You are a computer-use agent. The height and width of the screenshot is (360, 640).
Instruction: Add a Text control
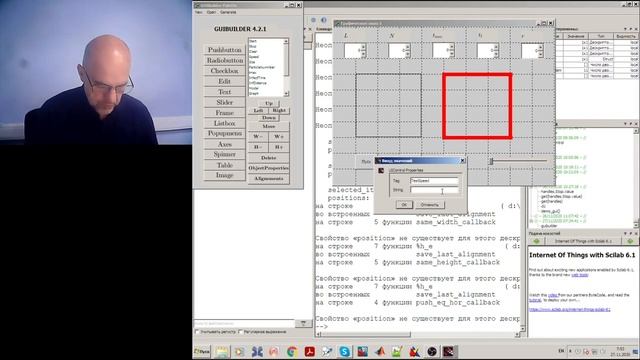pos(224,92)
